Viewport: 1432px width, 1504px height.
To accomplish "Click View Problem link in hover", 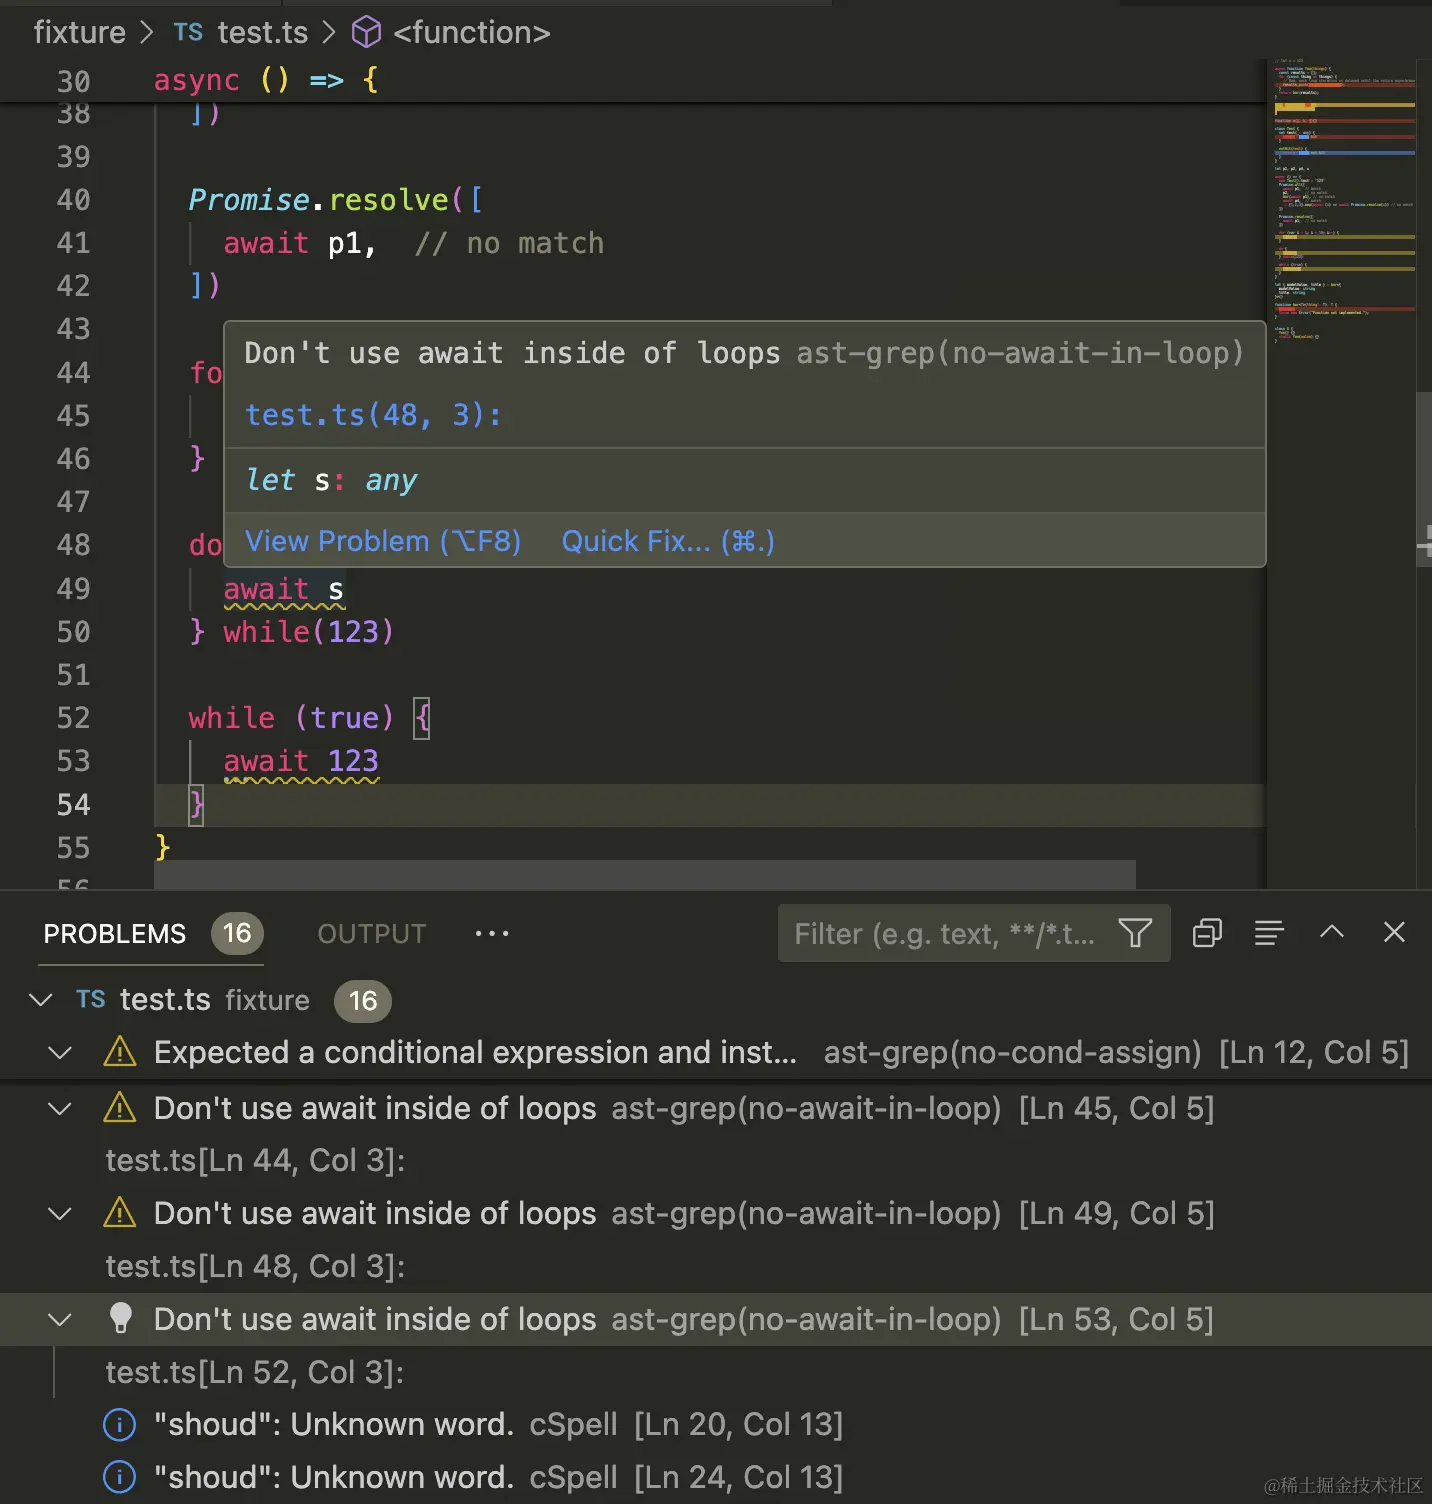I will [383, 541].
